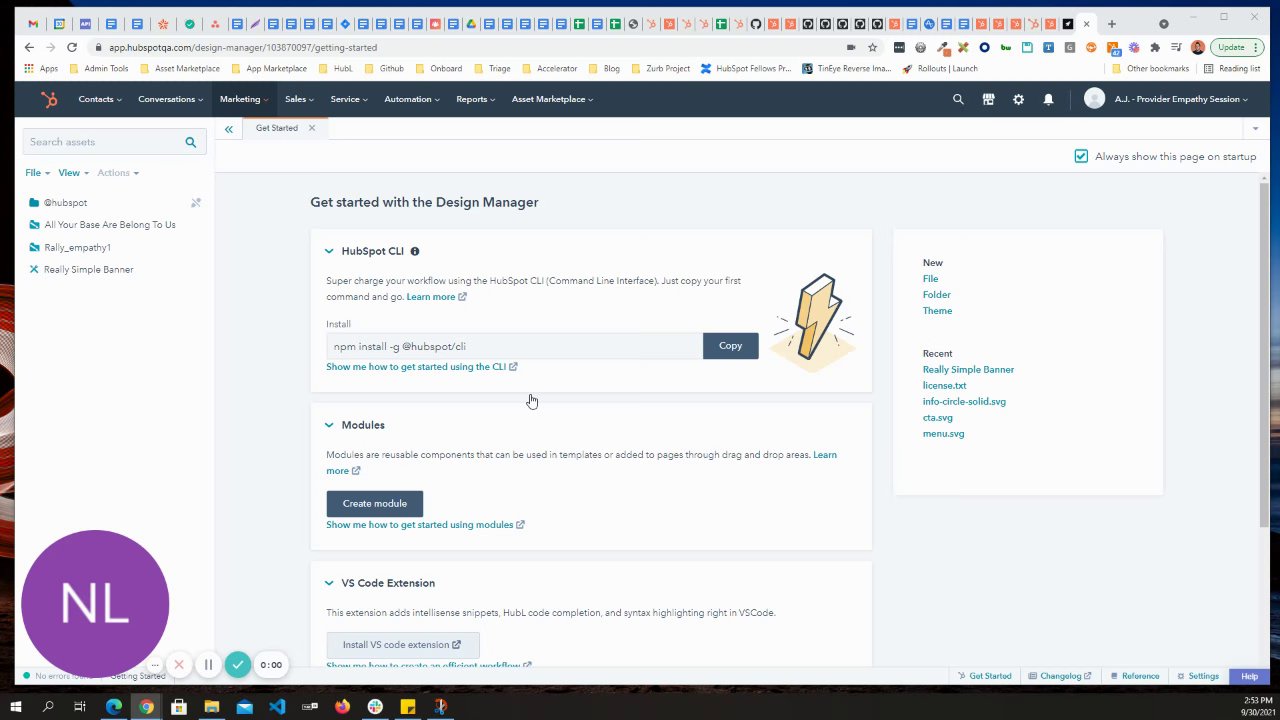Click the info icon next to HubSpot CLI
This screenshot has height=720, width=1280.
tap(415, 251)
